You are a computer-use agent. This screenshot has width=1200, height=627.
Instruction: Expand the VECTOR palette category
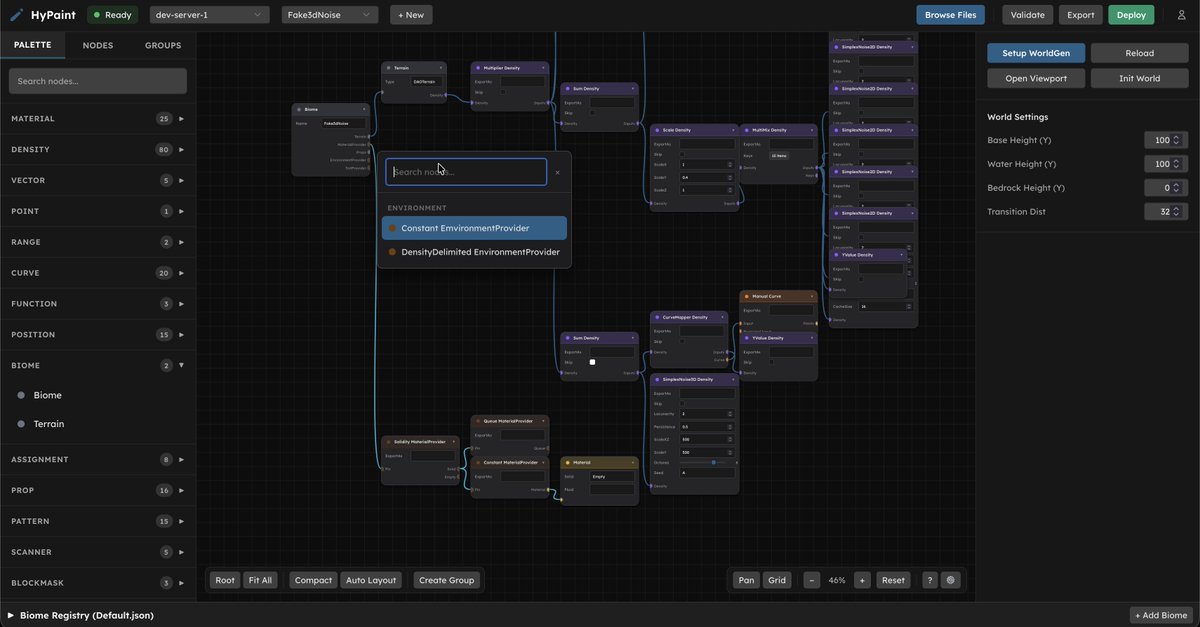[97, 181]
